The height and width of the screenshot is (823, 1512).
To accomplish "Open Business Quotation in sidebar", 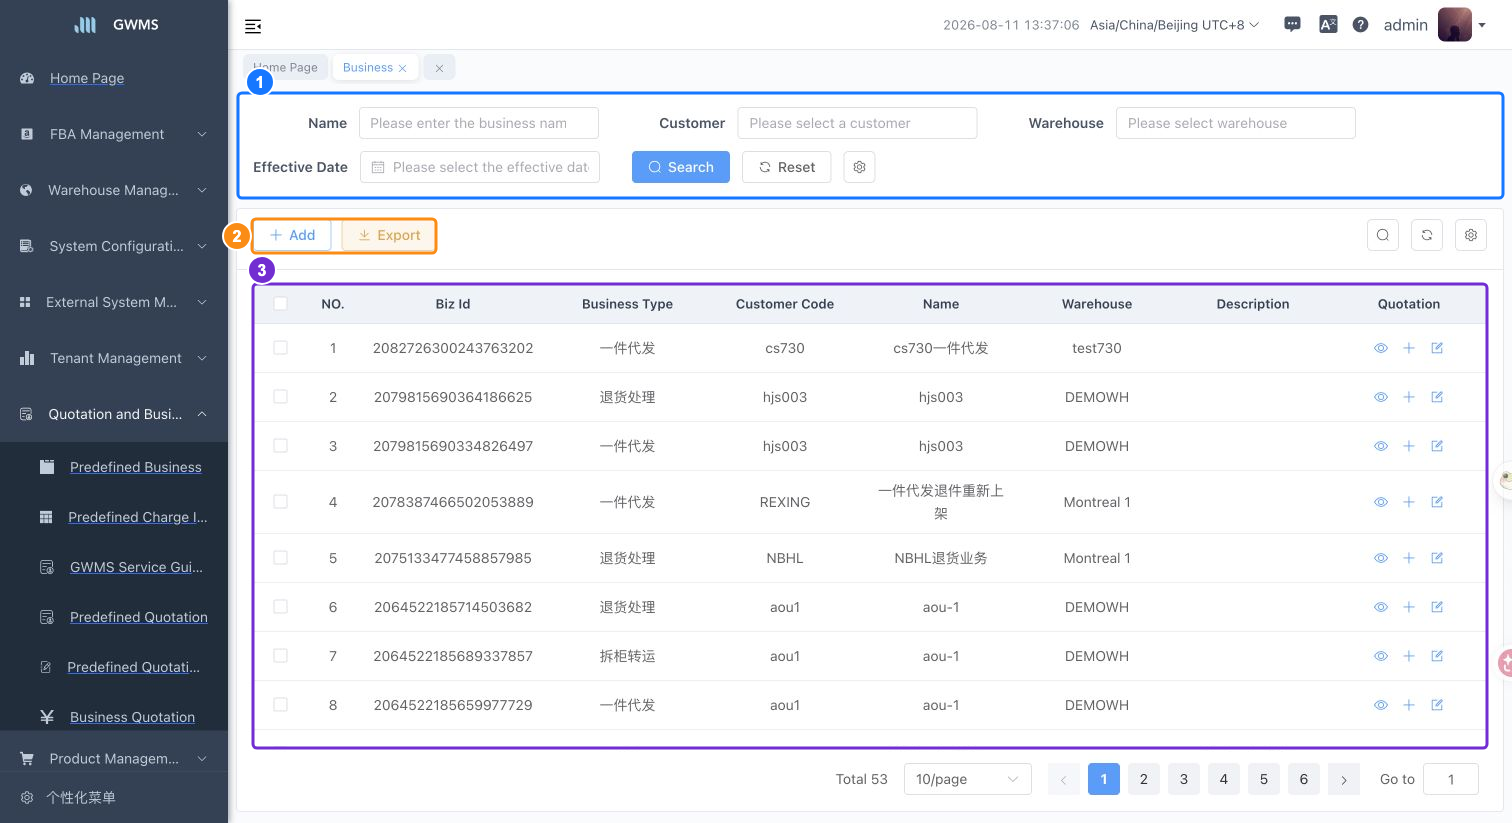I will (132, 717).
